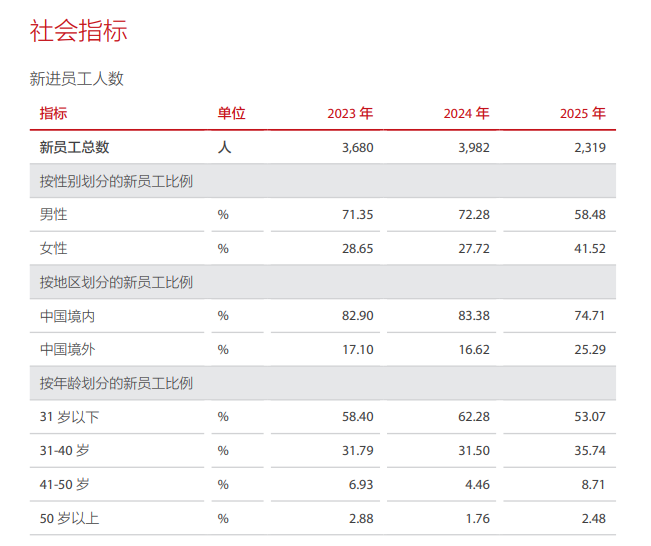651x546 pixels.
Task: Select the value 2,319
Action: pos(590,147)
